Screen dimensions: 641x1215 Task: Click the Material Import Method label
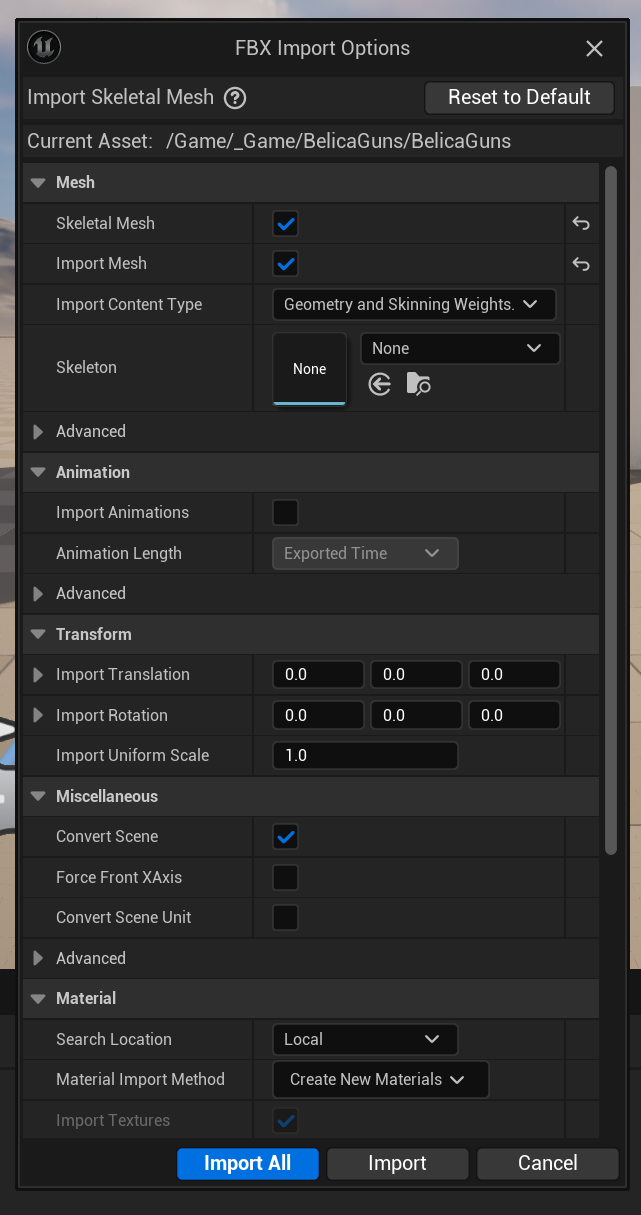point(140,1080)
